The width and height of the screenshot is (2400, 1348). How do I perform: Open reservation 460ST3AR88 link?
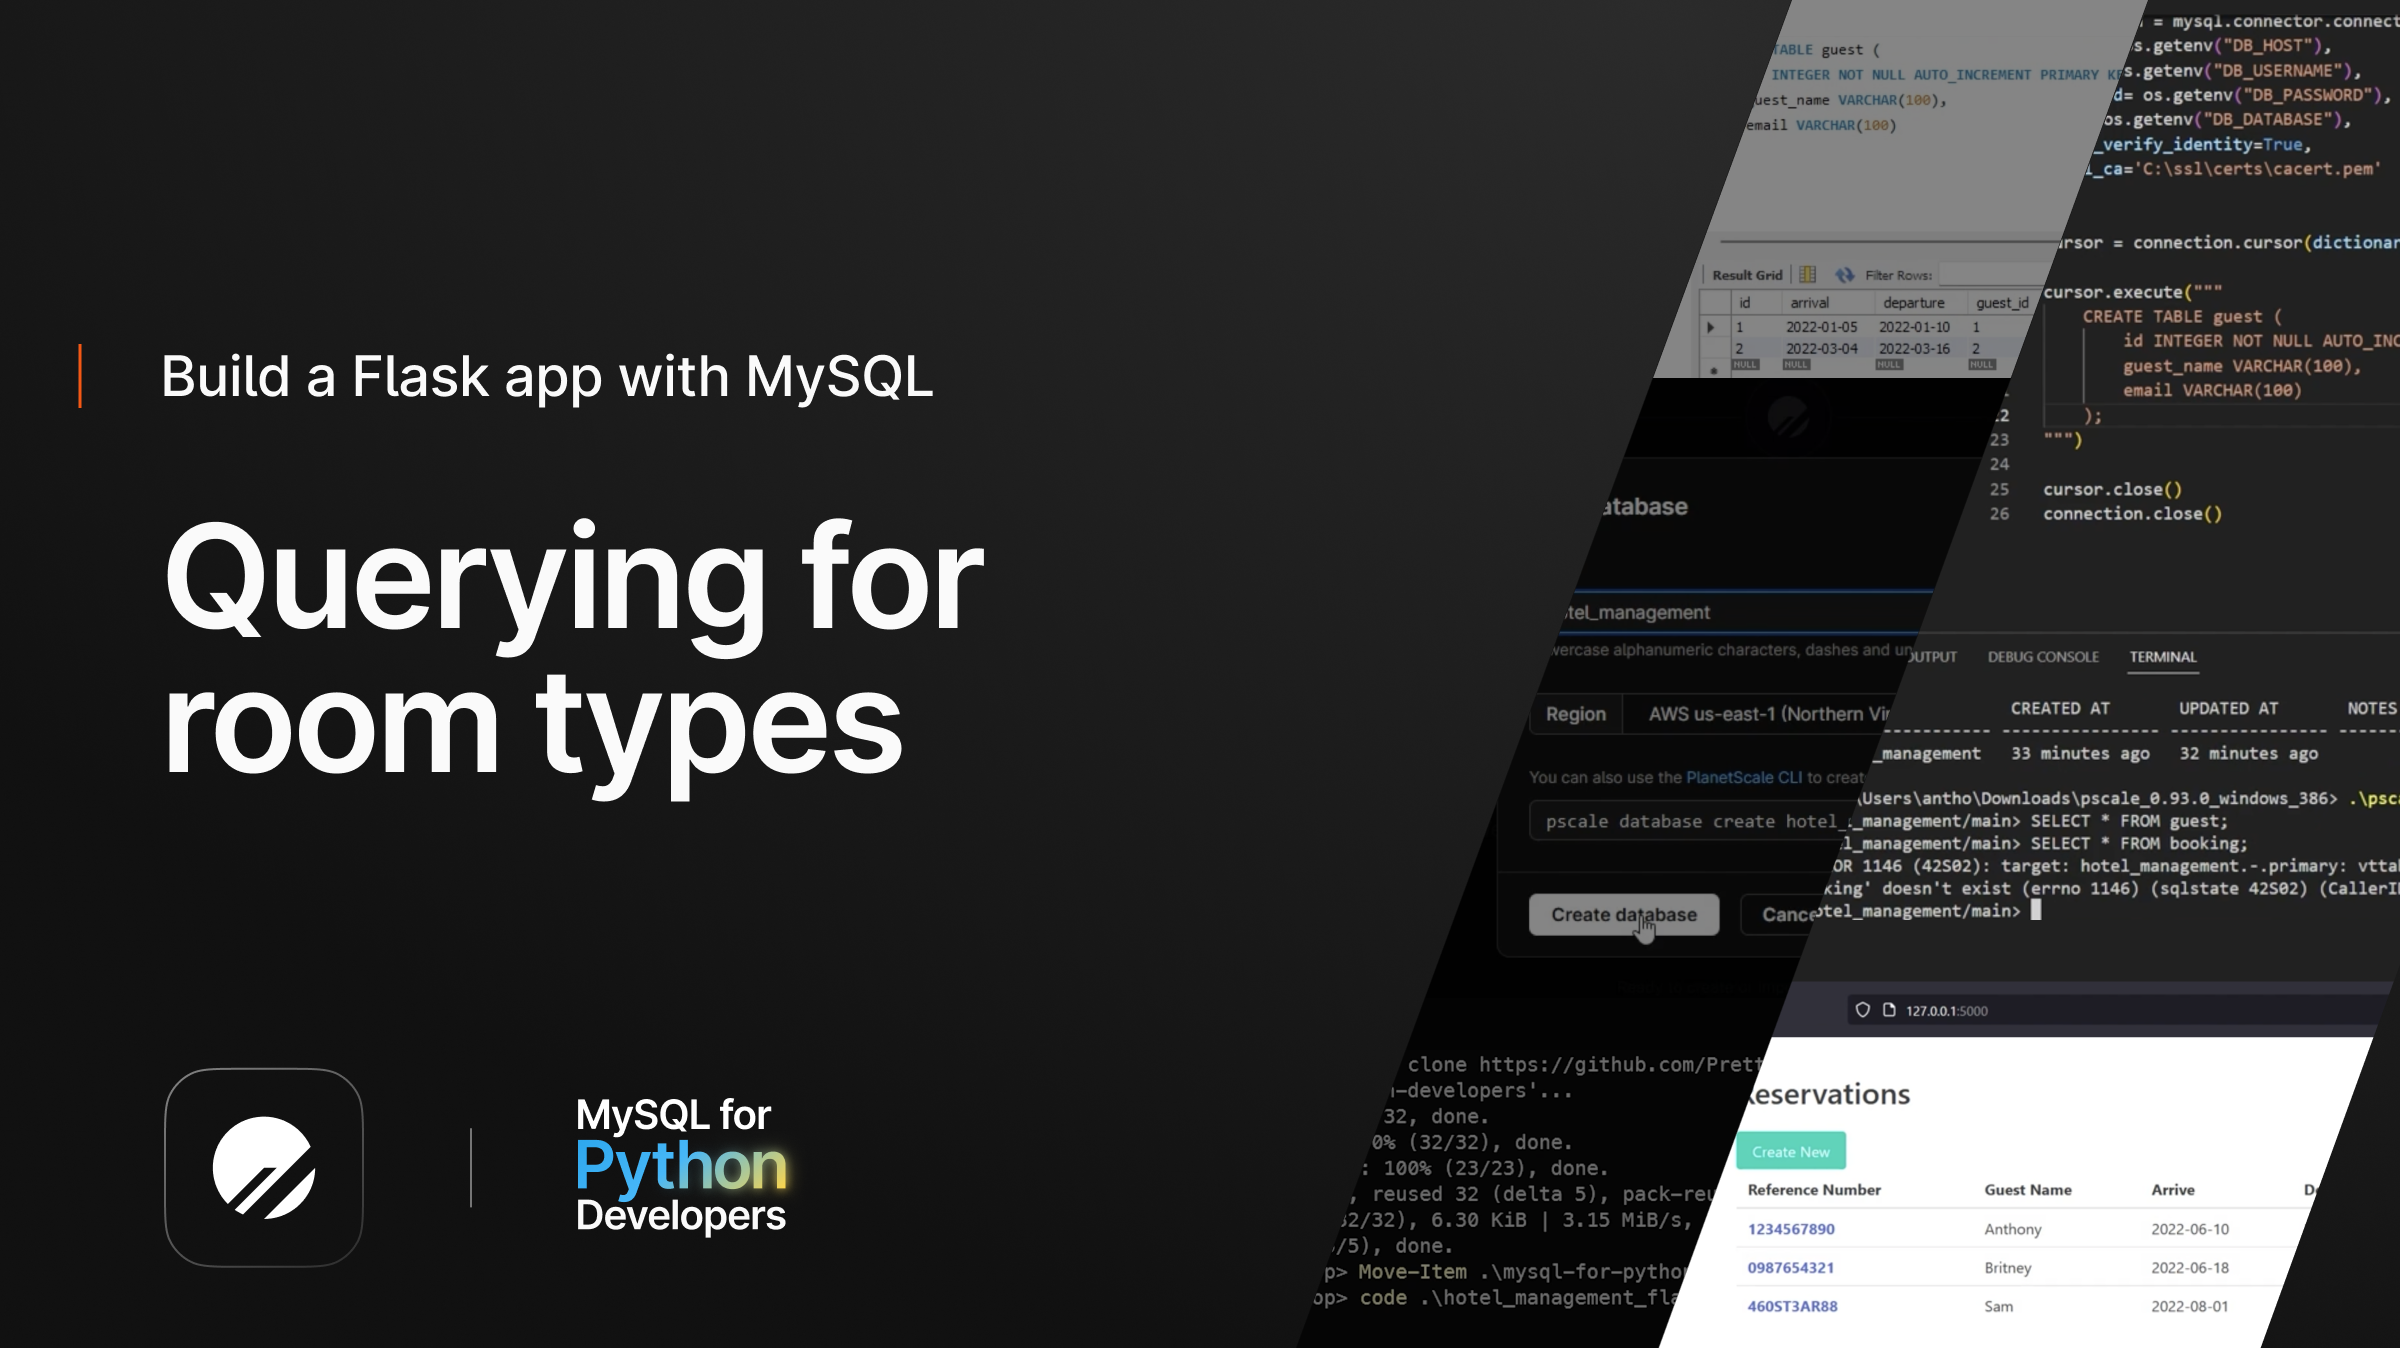[1792, 1306]
